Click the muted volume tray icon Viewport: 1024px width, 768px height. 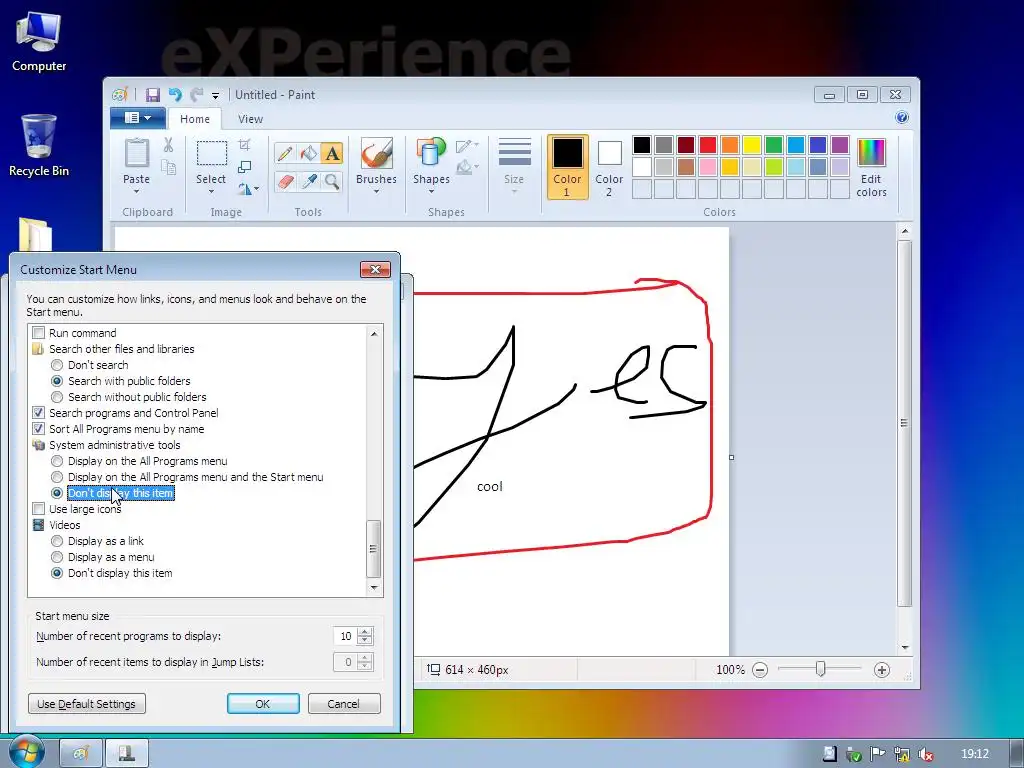pyautogui.click(x=925, y=754)
